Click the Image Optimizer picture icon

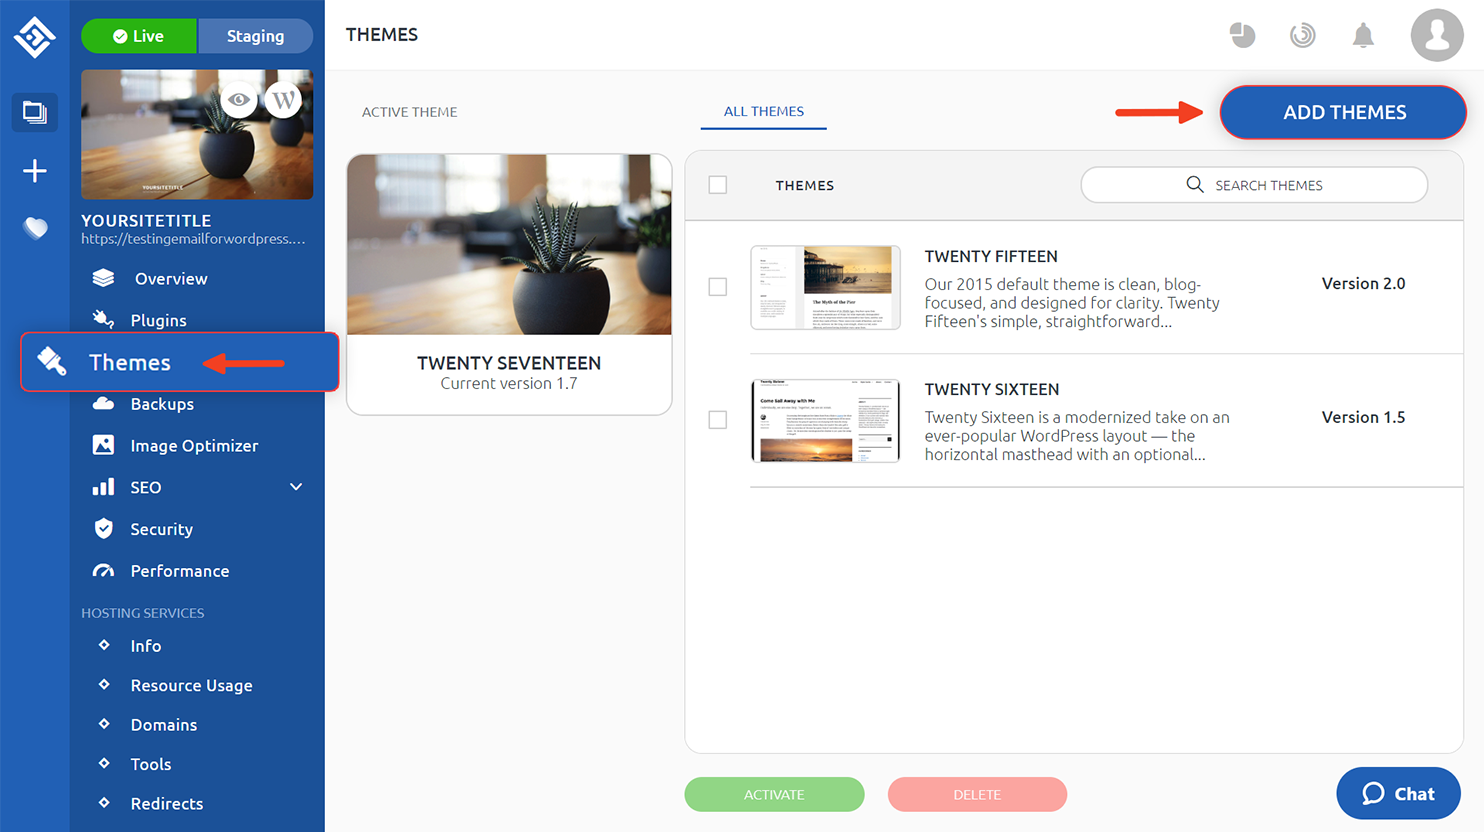(x=103, y=445)
